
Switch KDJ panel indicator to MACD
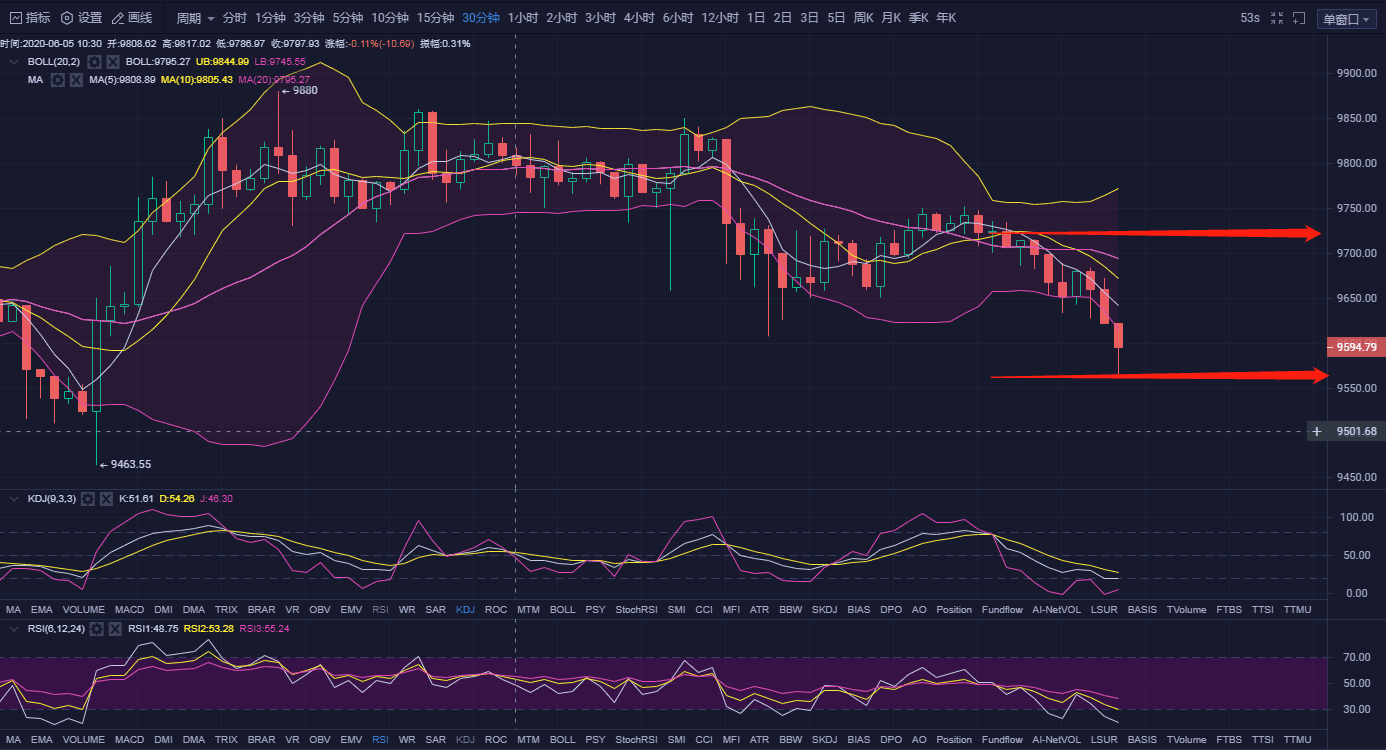129,609
